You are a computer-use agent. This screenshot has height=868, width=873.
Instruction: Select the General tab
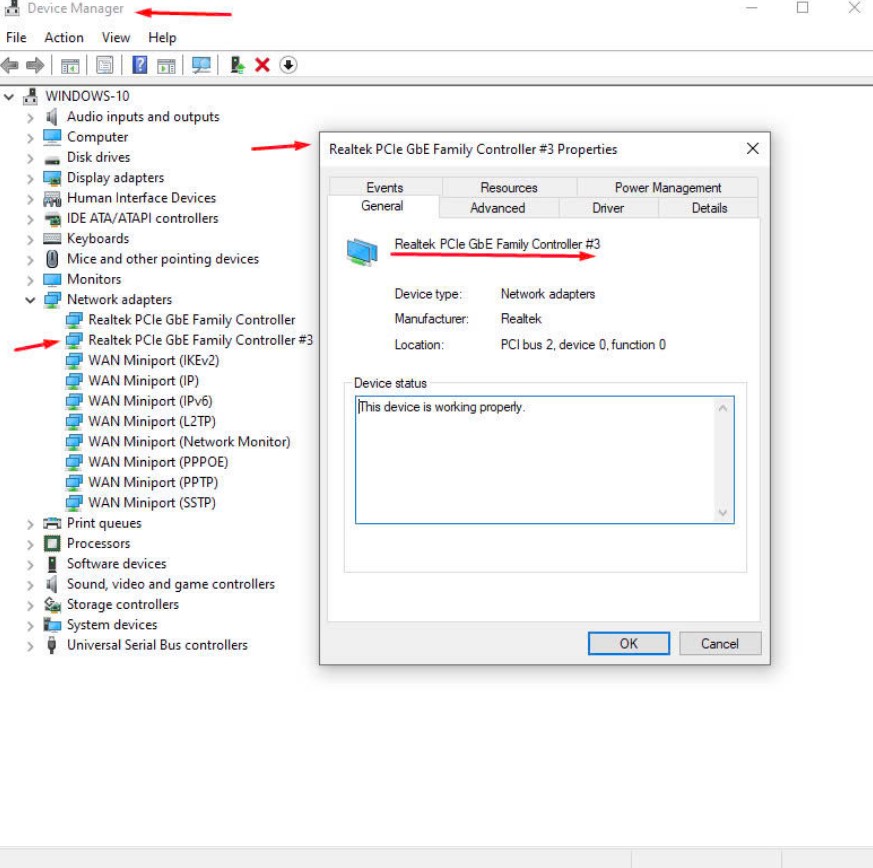point(382,206)
